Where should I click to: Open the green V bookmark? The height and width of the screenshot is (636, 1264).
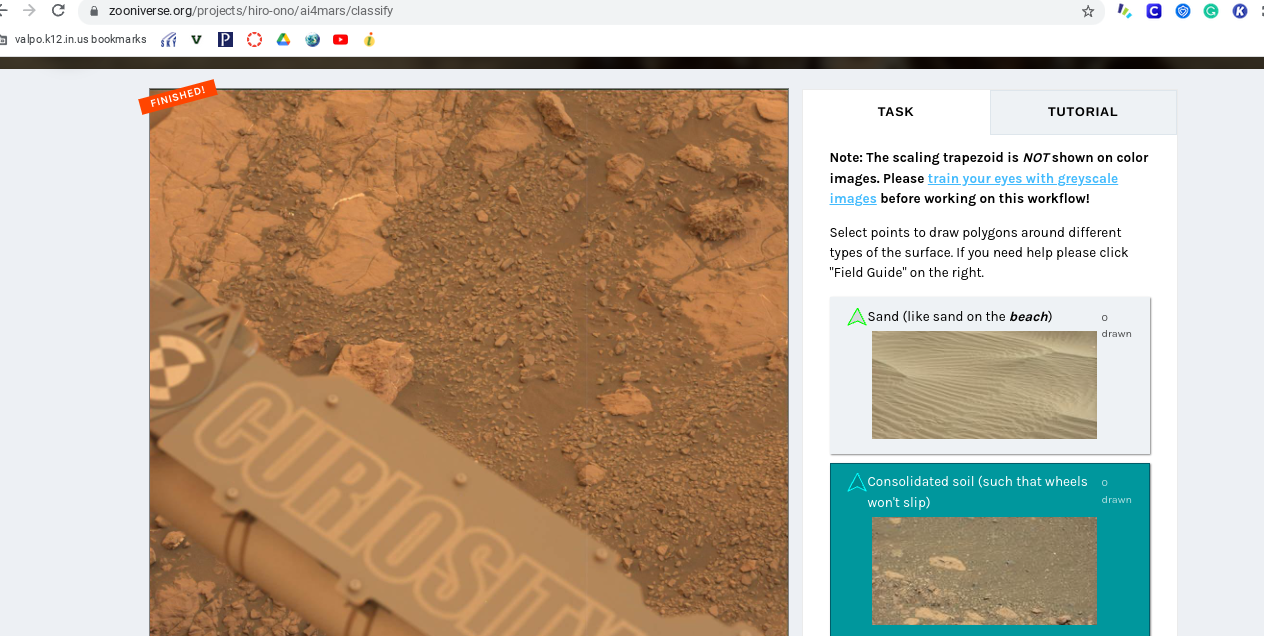coord(196,40)
